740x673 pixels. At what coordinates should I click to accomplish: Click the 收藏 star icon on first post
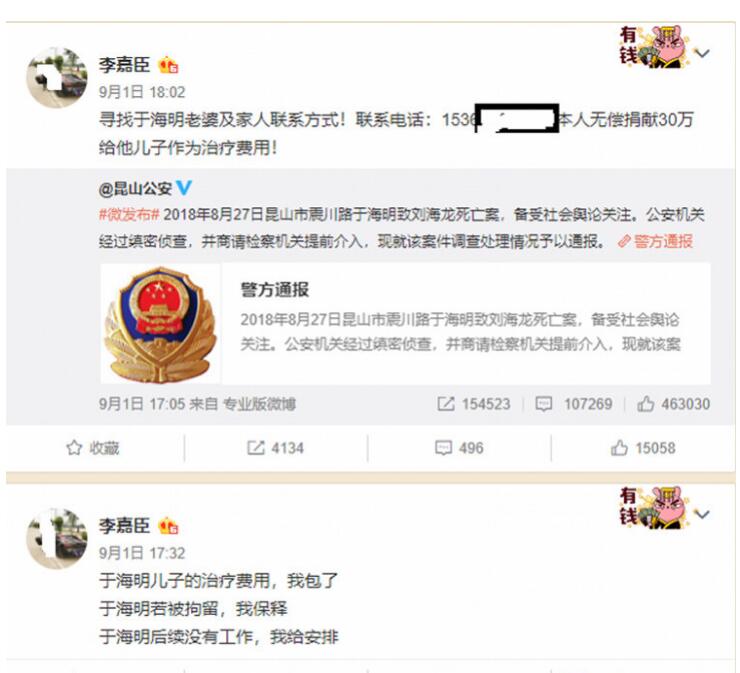coord(74,447)
